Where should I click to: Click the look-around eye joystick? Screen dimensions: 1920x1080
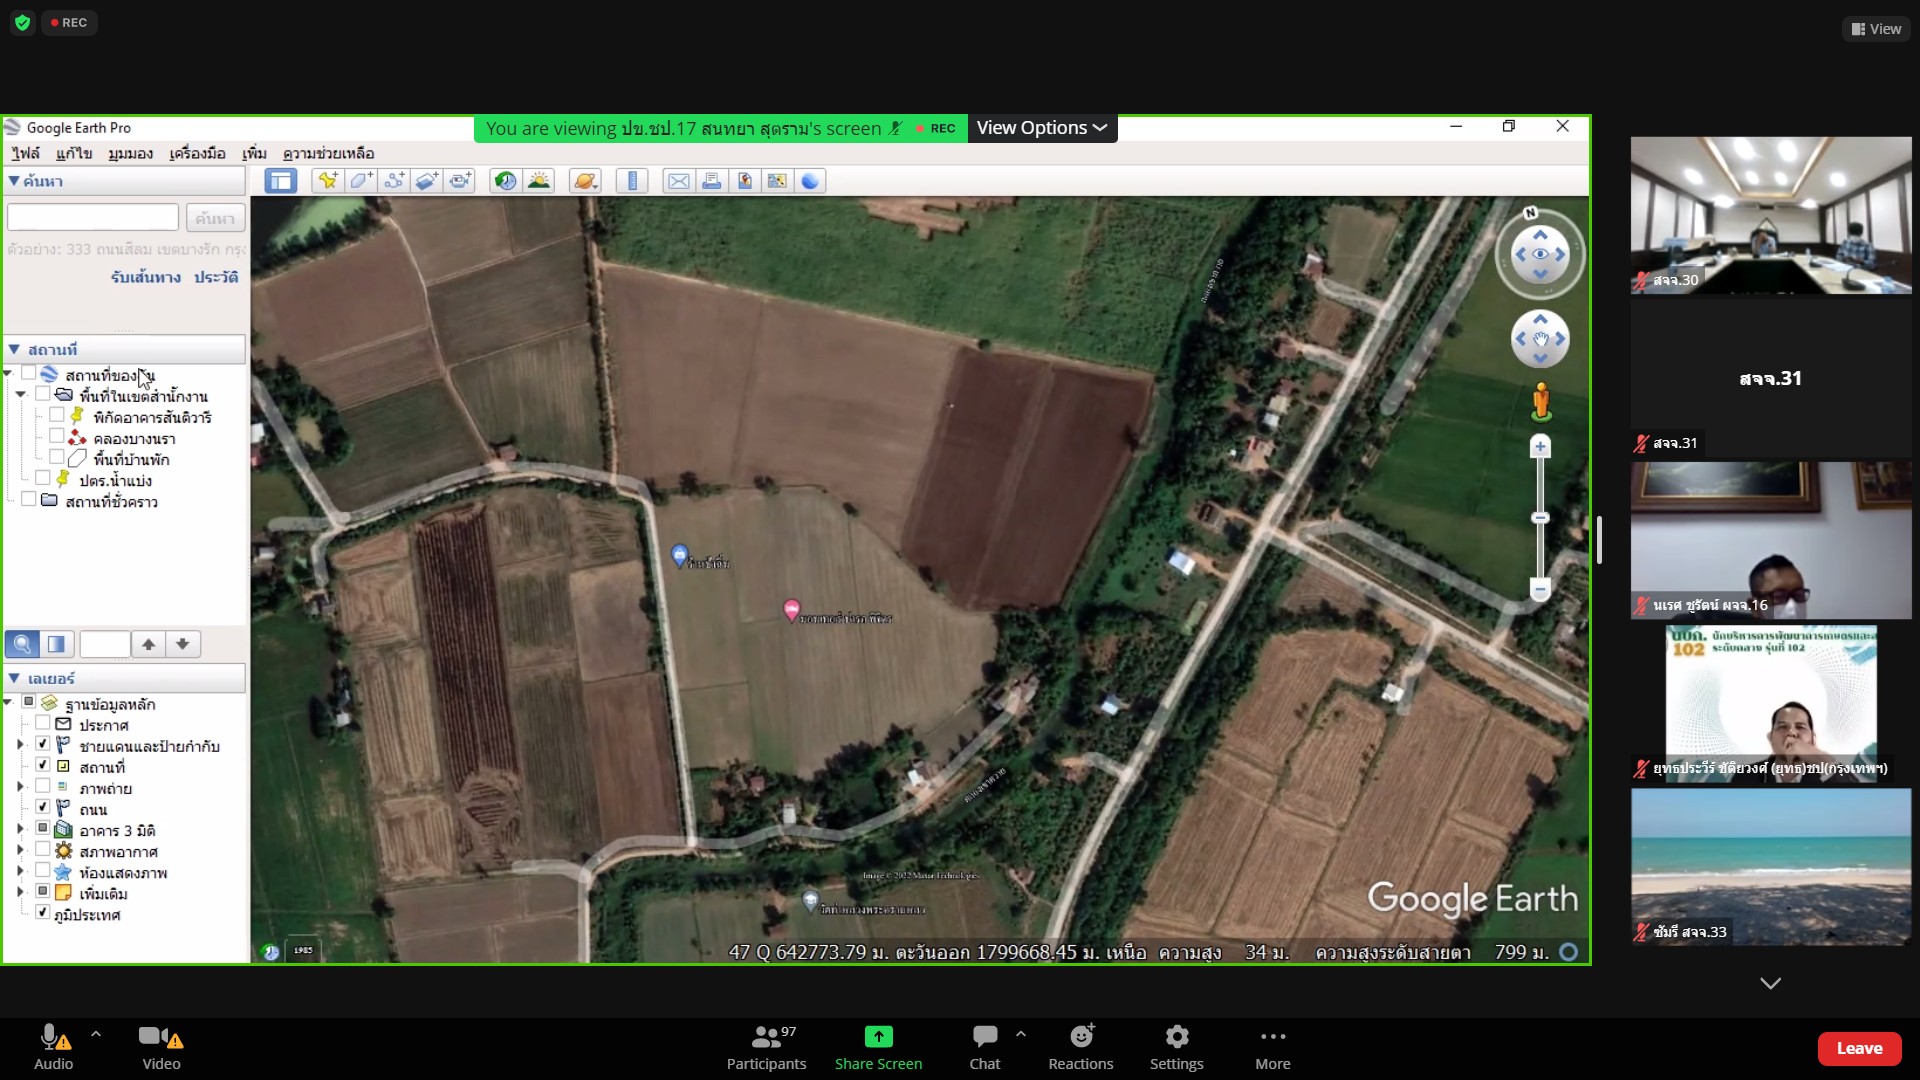point(1540,254)
